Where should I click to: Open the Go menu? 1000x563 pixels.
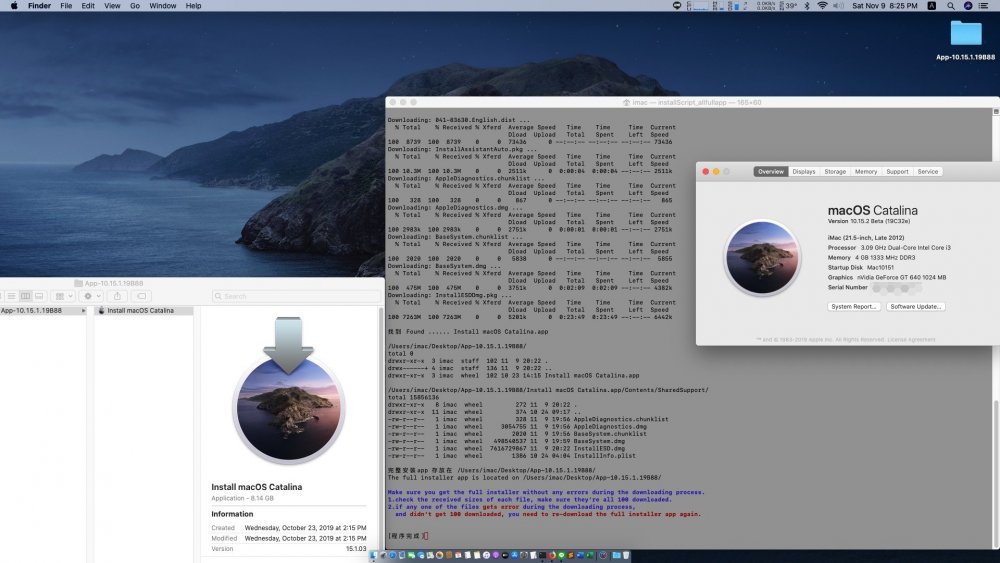pos(135,6)
